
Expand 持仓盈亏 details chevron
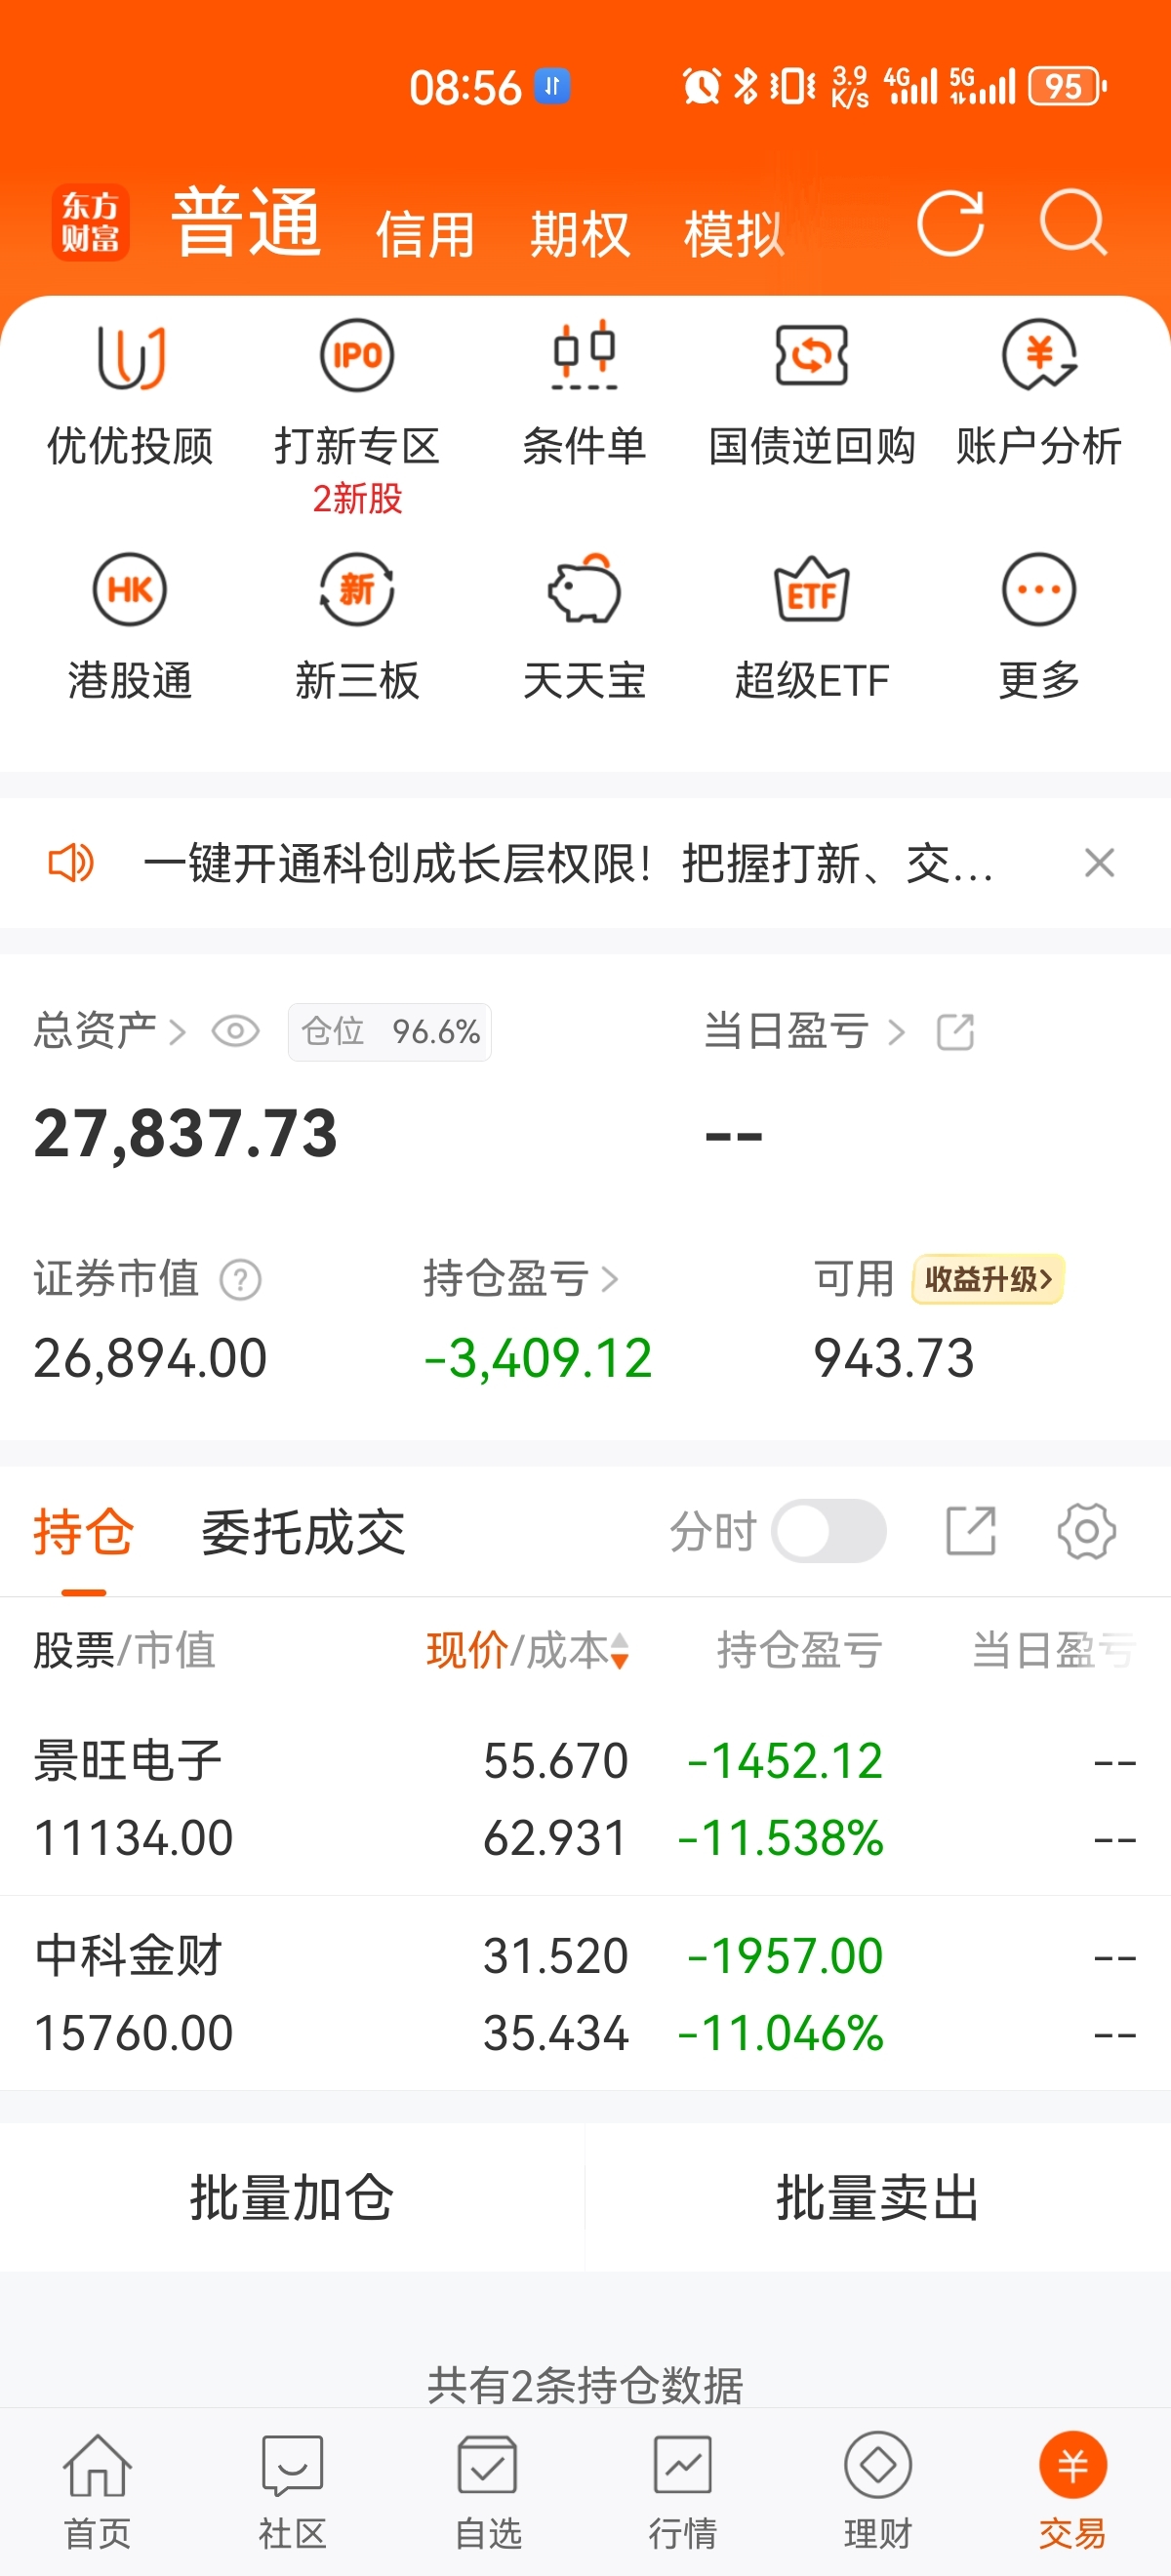(609, 1279)
